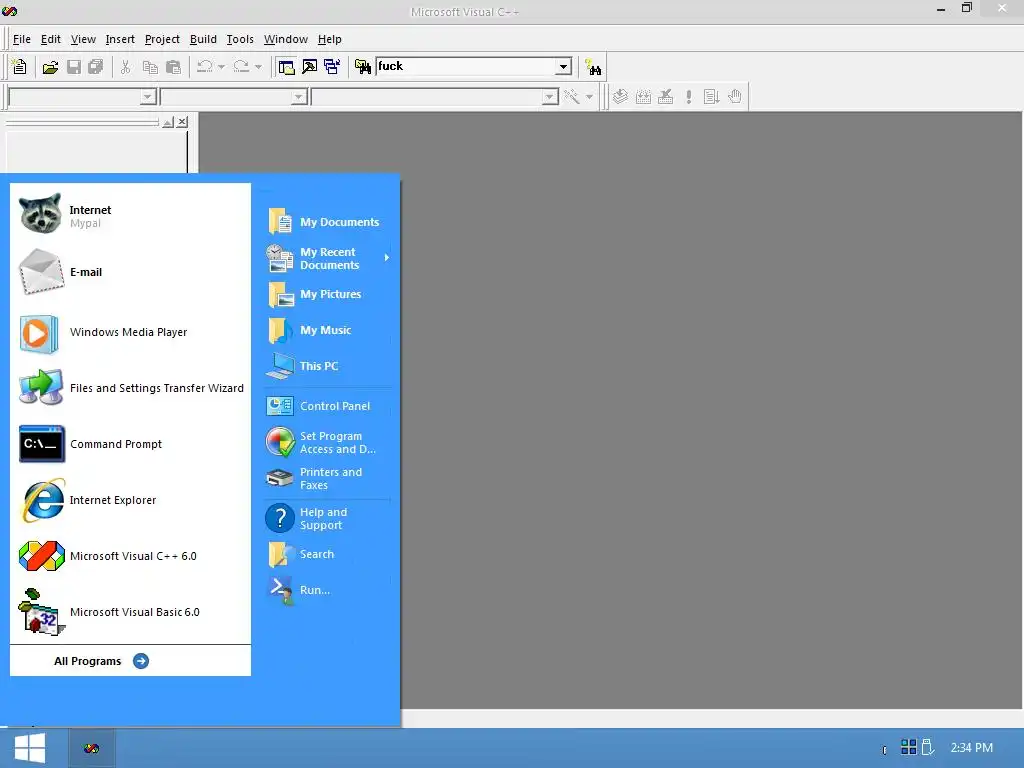This screenshot has width=1024, height=768.
Task: Open the Edit menu
Action: click(50, 39)
